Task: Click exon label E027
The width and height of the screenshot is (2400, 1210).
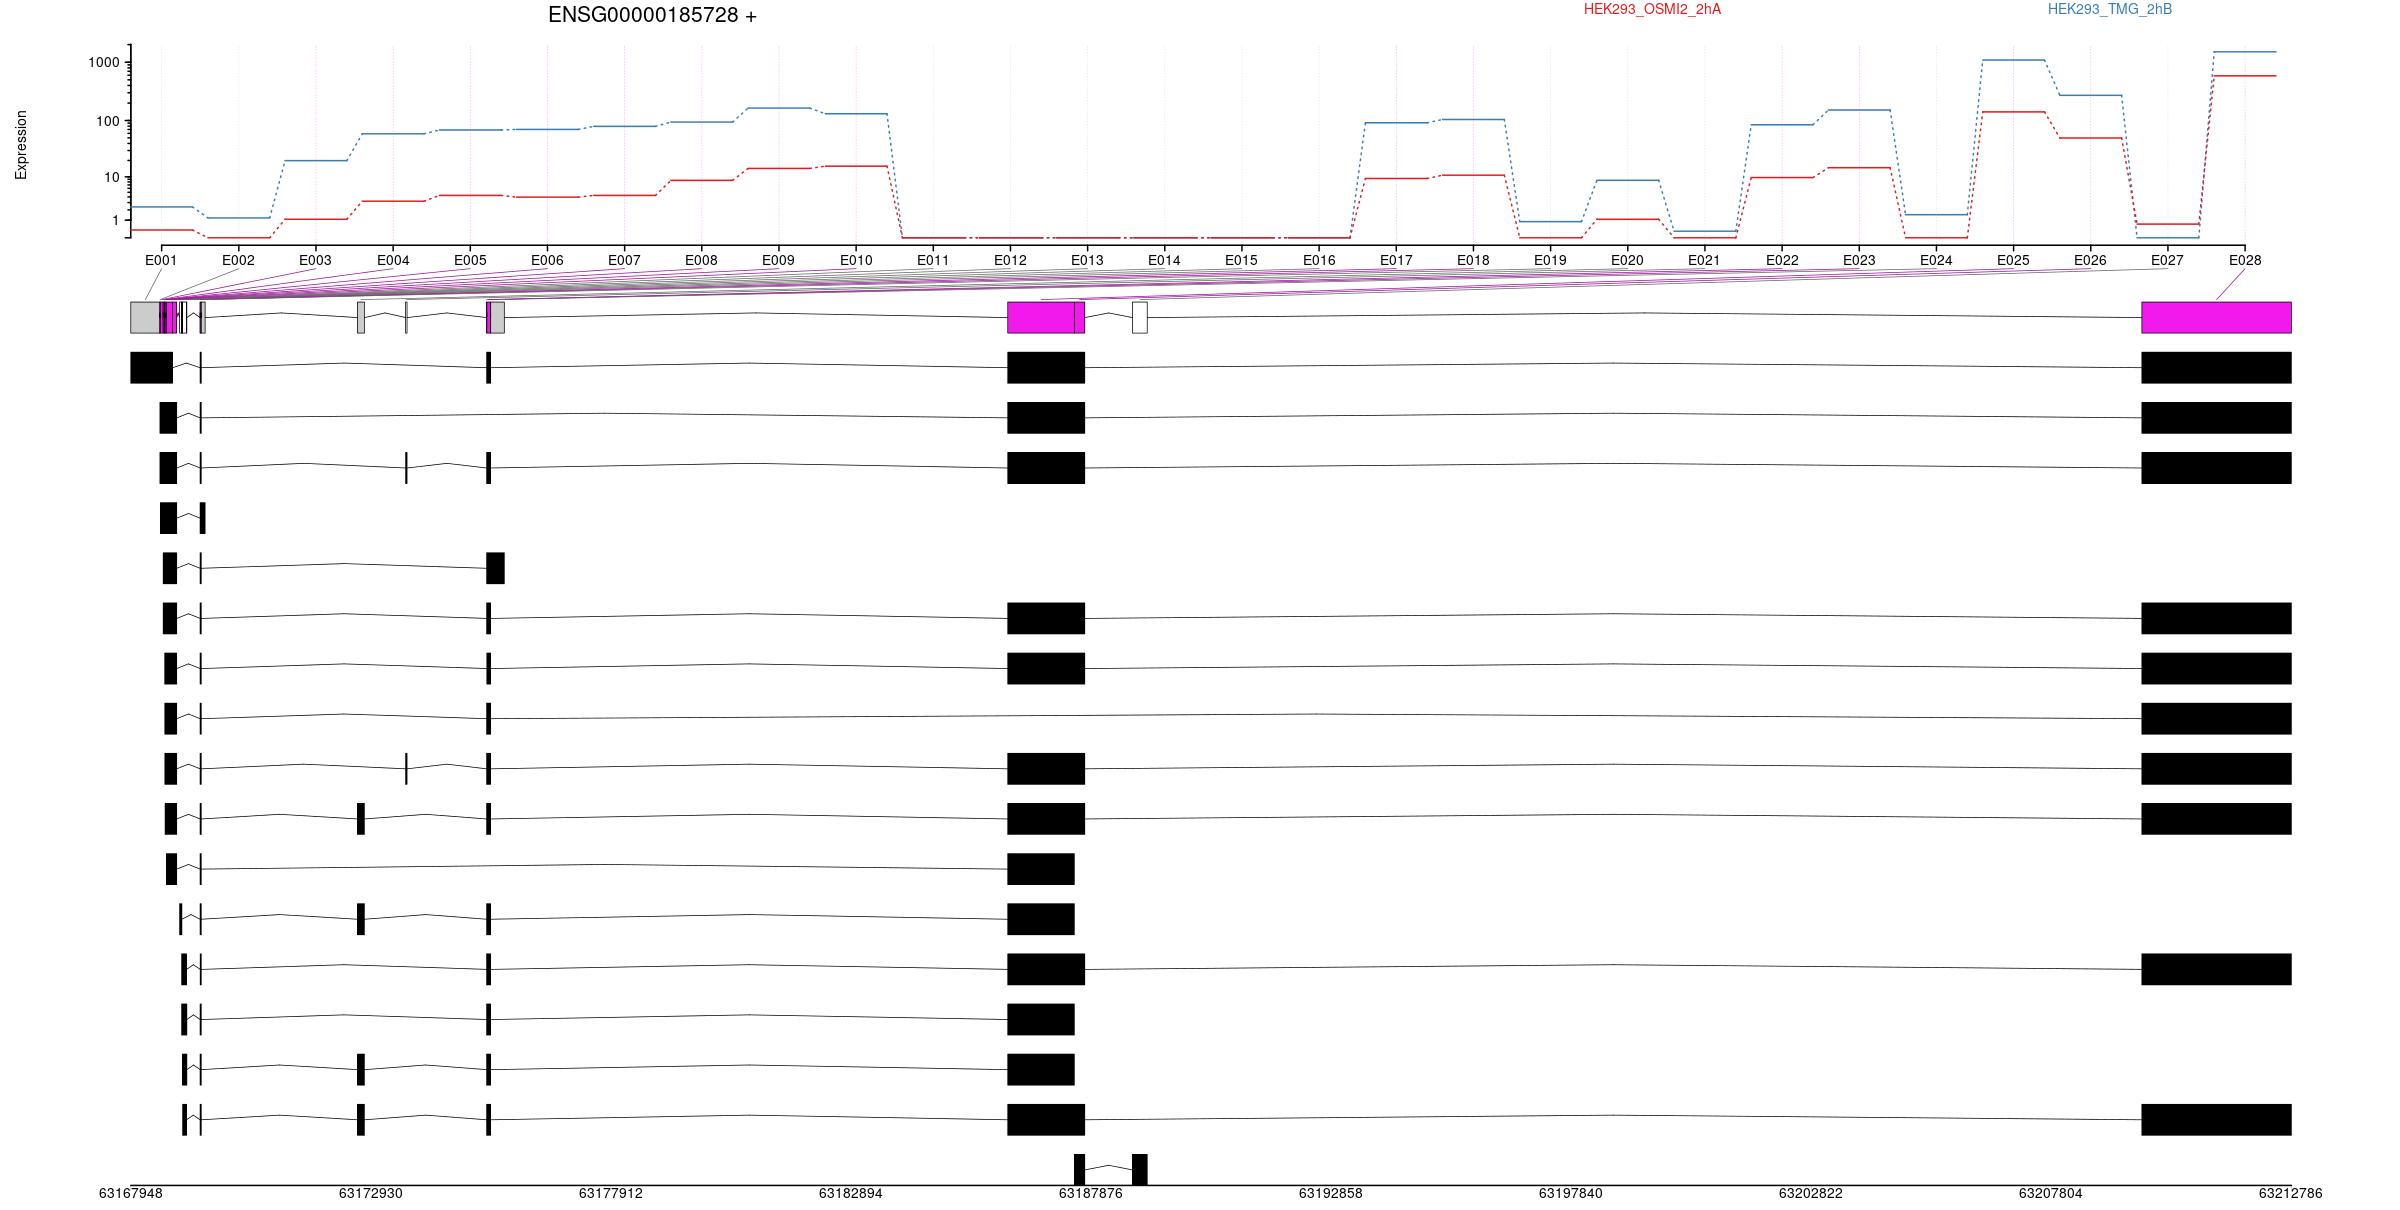Action: [x=2167, y=260]
